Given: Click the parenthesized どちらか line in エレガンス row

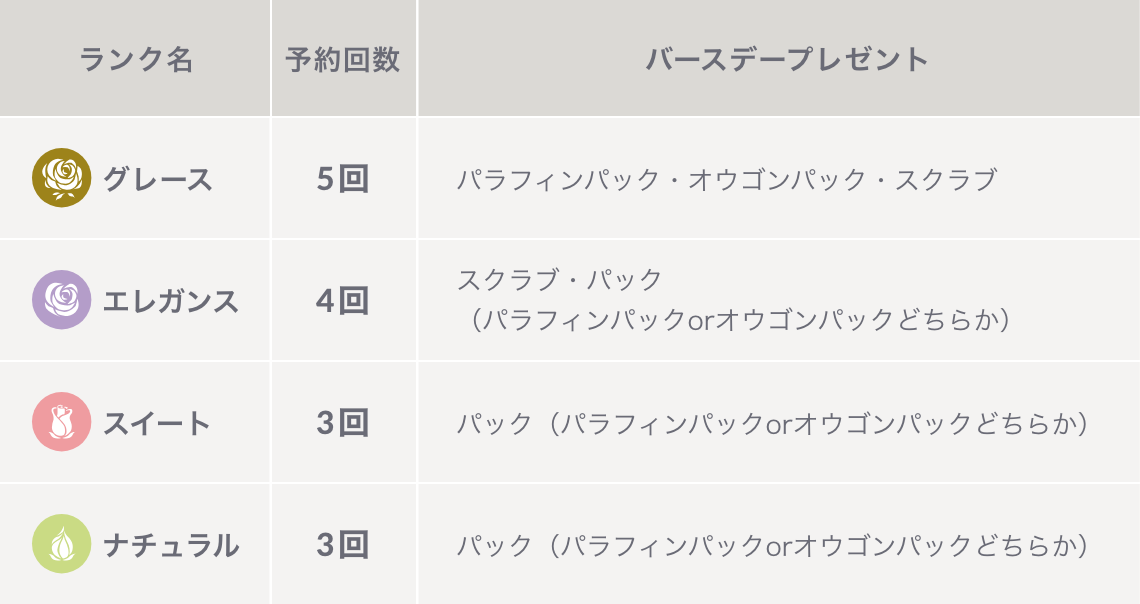Looking at the screenshot, I should coord(736,320).
